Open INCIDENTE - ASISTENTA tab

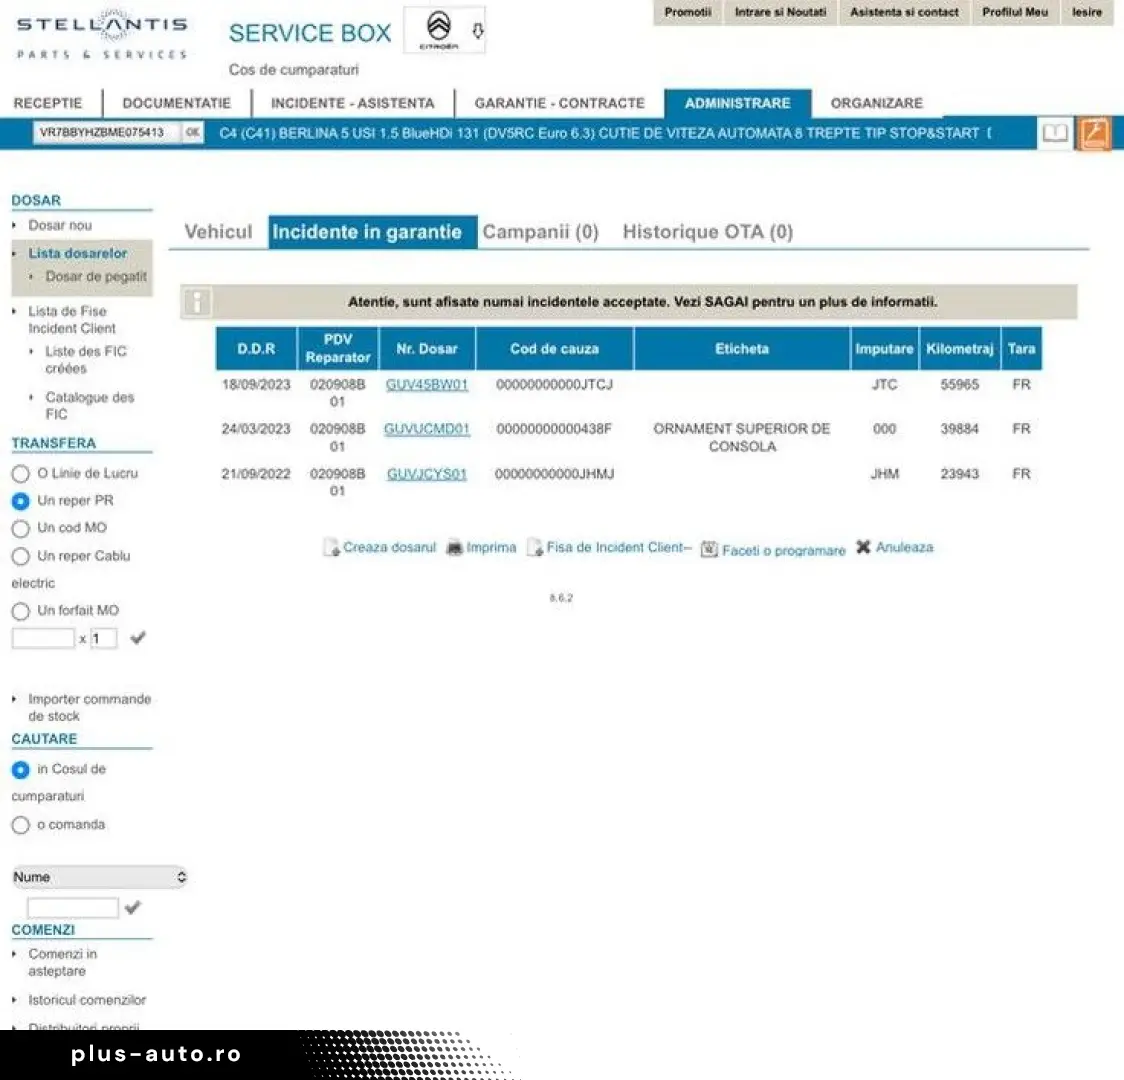pos(353,103)
